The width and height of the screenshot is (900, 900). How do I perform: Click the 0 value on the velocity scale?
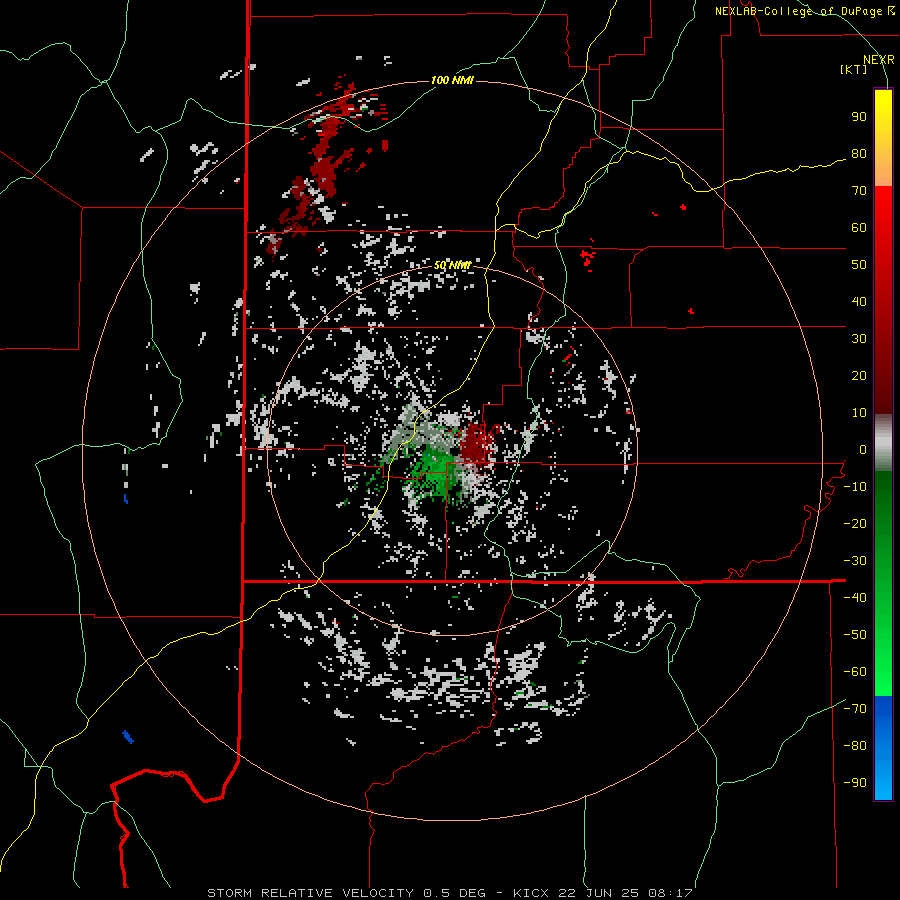[863, 449]
